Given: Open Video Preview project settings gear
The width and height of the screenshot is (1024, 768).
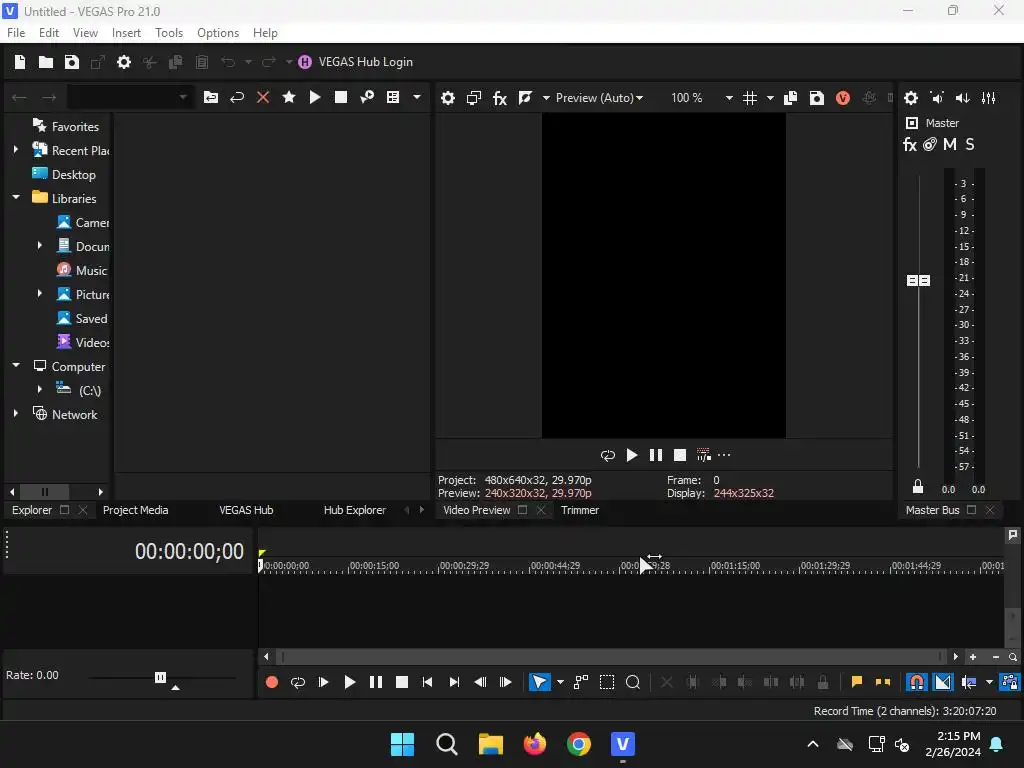Looking at the screenshot, I should tap(448, 98).
